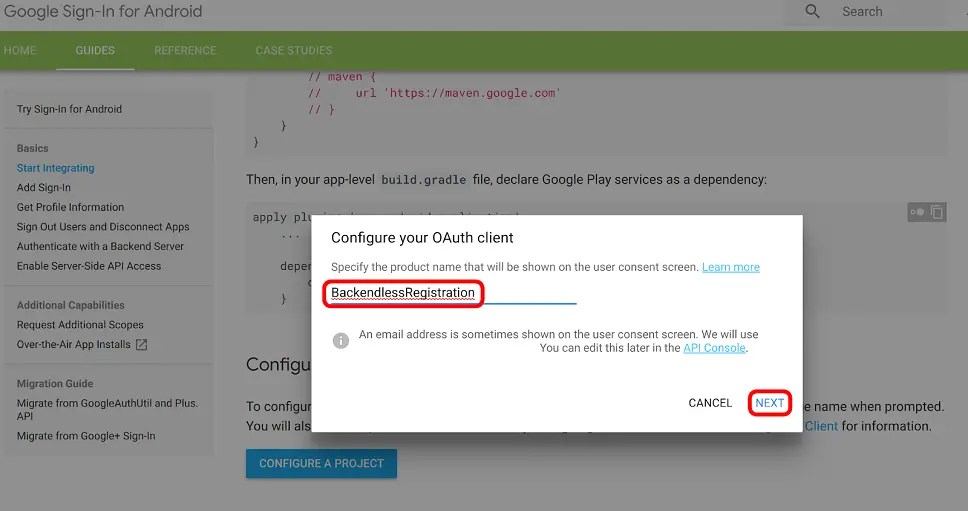This screenshot has height=511, width=968.
Task: Open the HOME tab
Action: (20, 51)
